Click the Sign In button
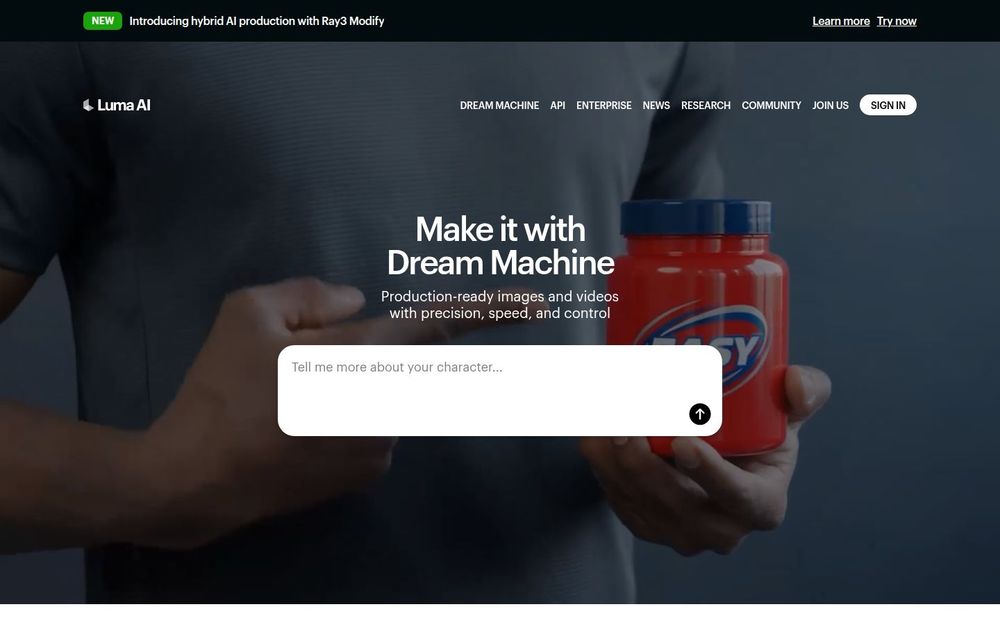This screenshot has height=625, width=1000. (x=888, y=105)
